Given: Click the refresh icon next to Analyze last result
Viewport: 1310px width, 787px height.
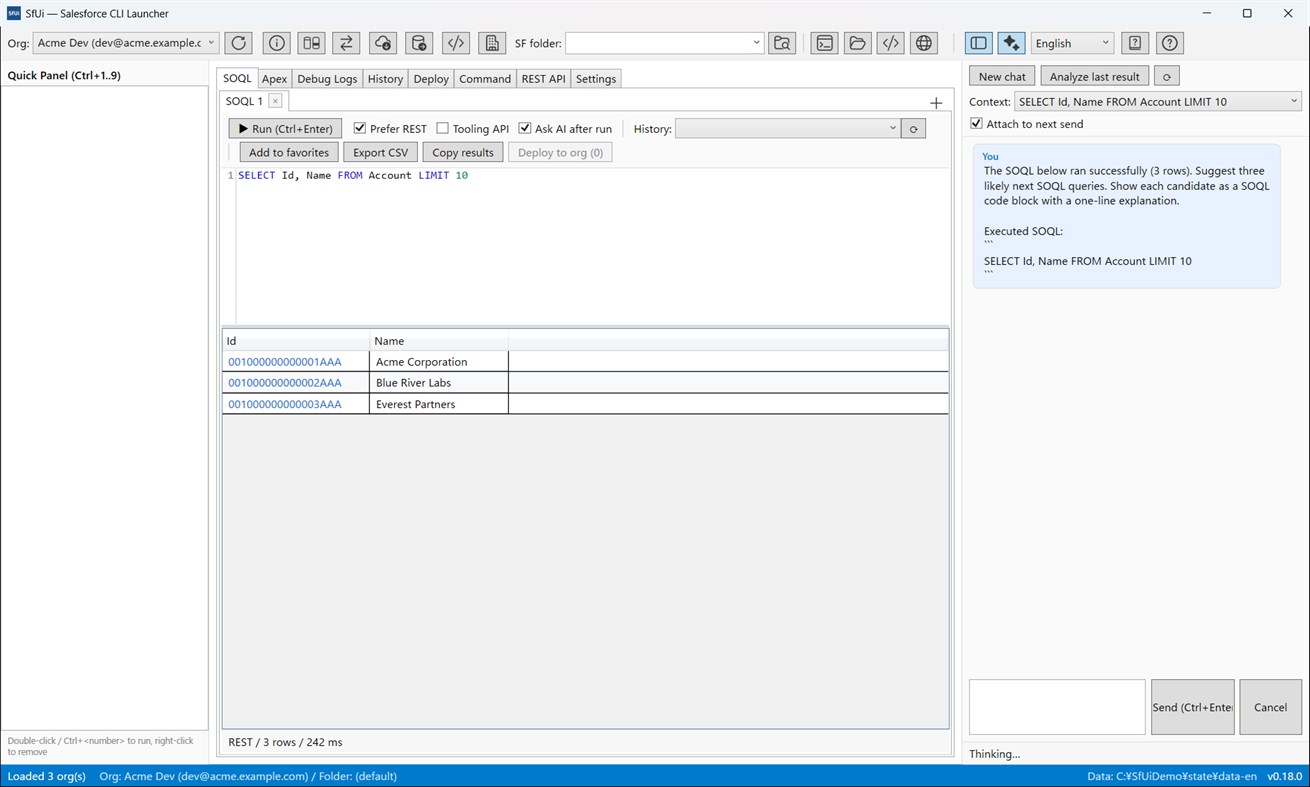Looking at the screenshot, I should tap(1166, 76).
